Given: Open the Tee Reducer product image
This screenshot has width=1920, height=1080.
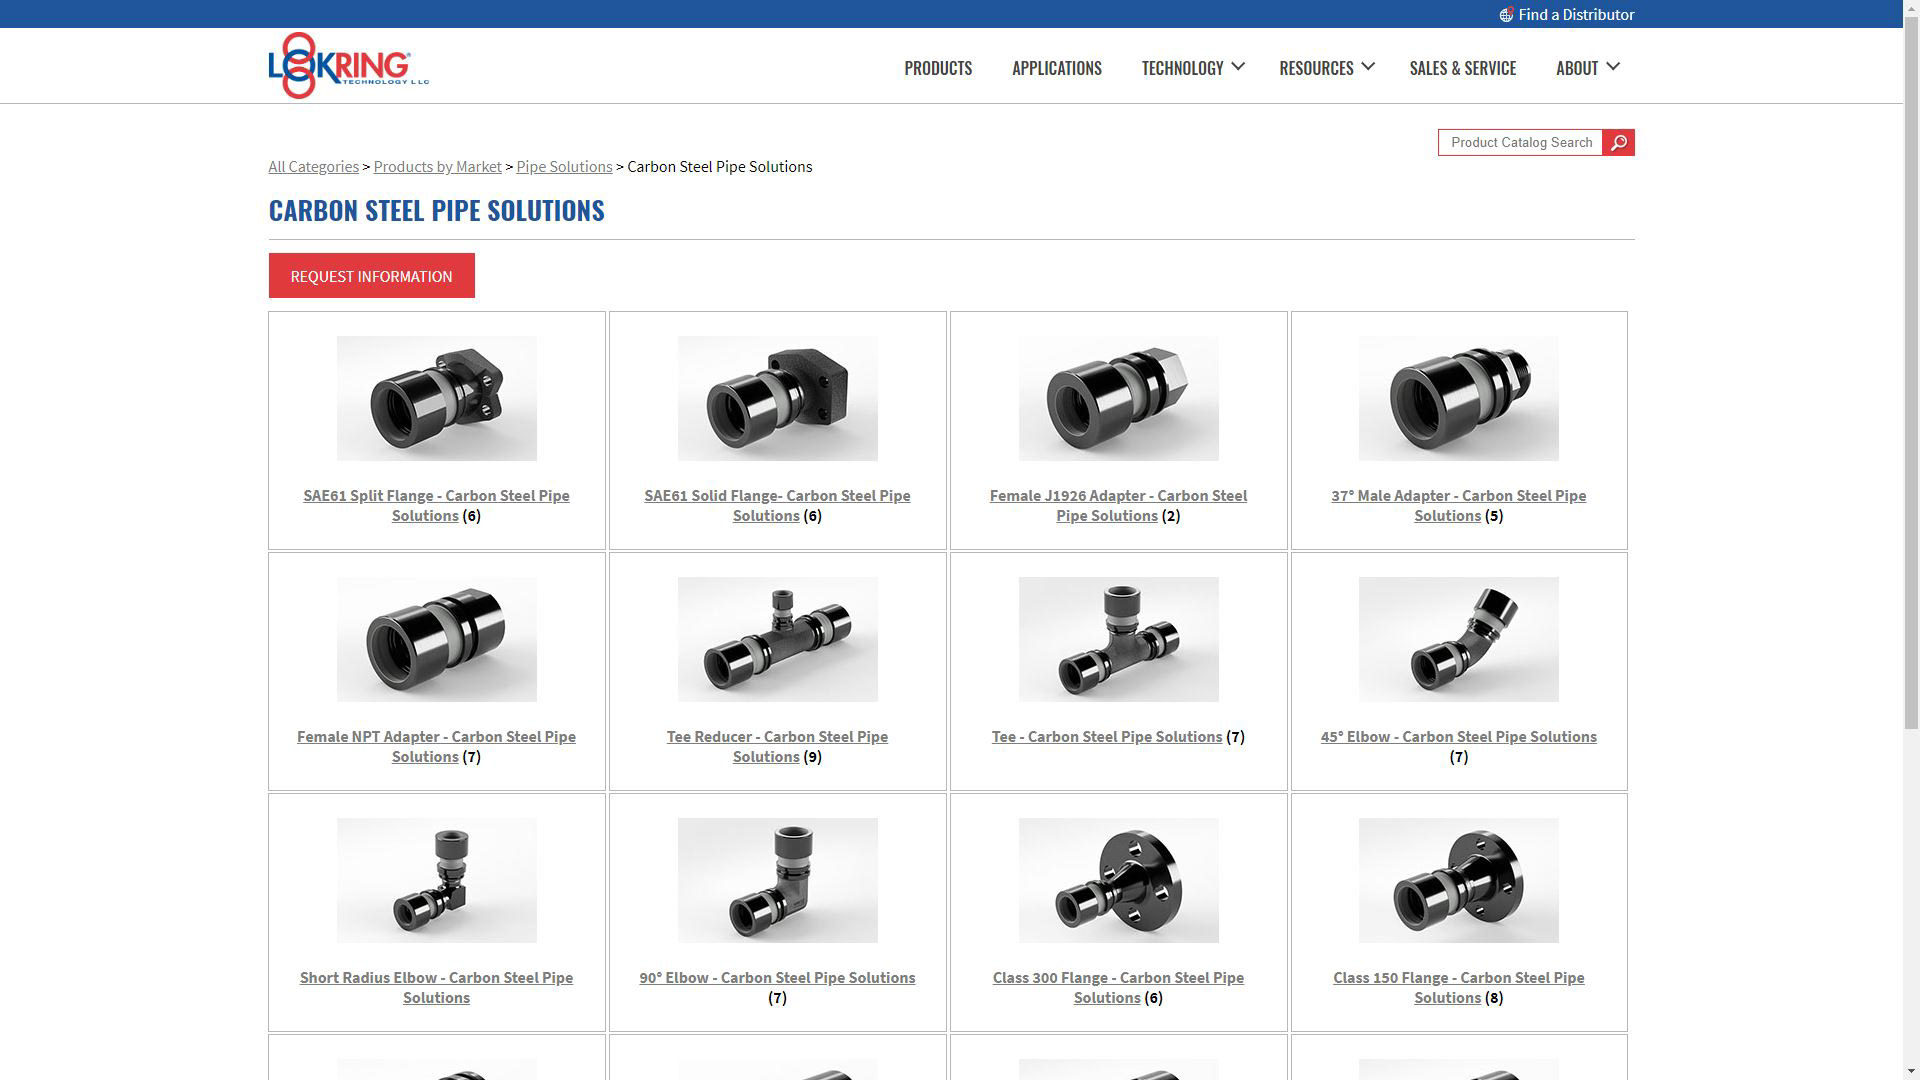Looking at the screenshot, I should coord(777,639).
